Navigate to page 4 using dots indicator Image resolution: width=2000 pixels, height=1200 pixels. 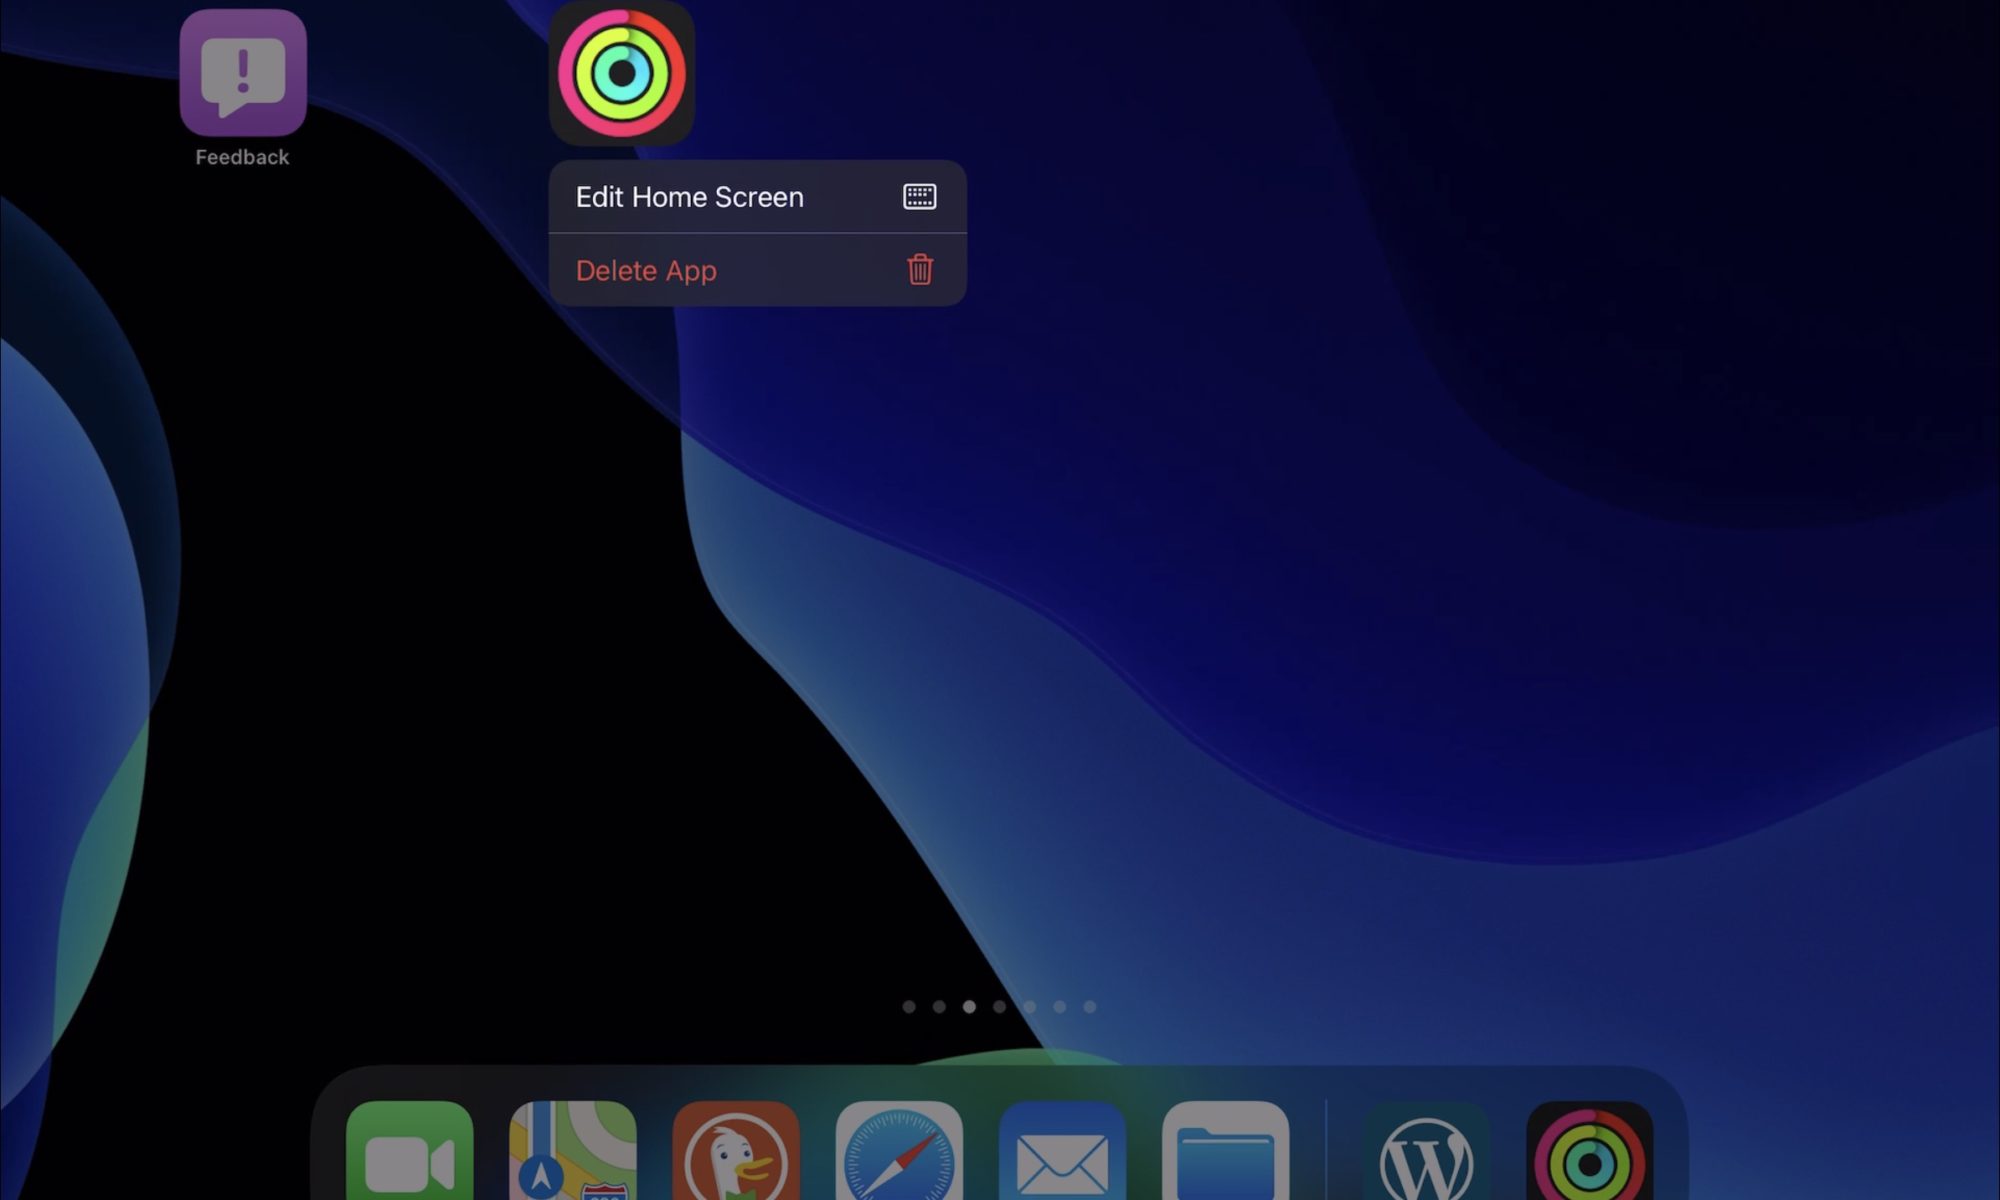[x=1000, y=1007]
